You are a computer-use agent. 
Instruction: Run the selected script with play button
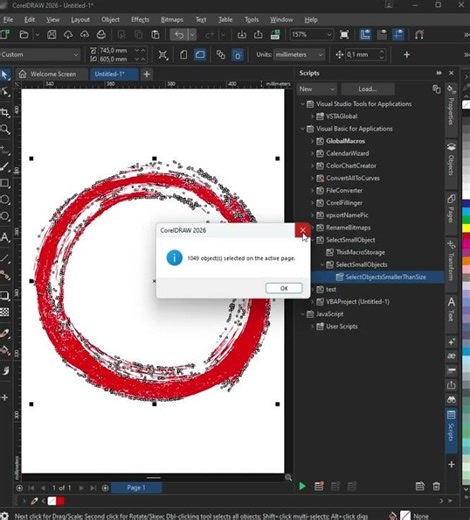[x=302, y=486]
